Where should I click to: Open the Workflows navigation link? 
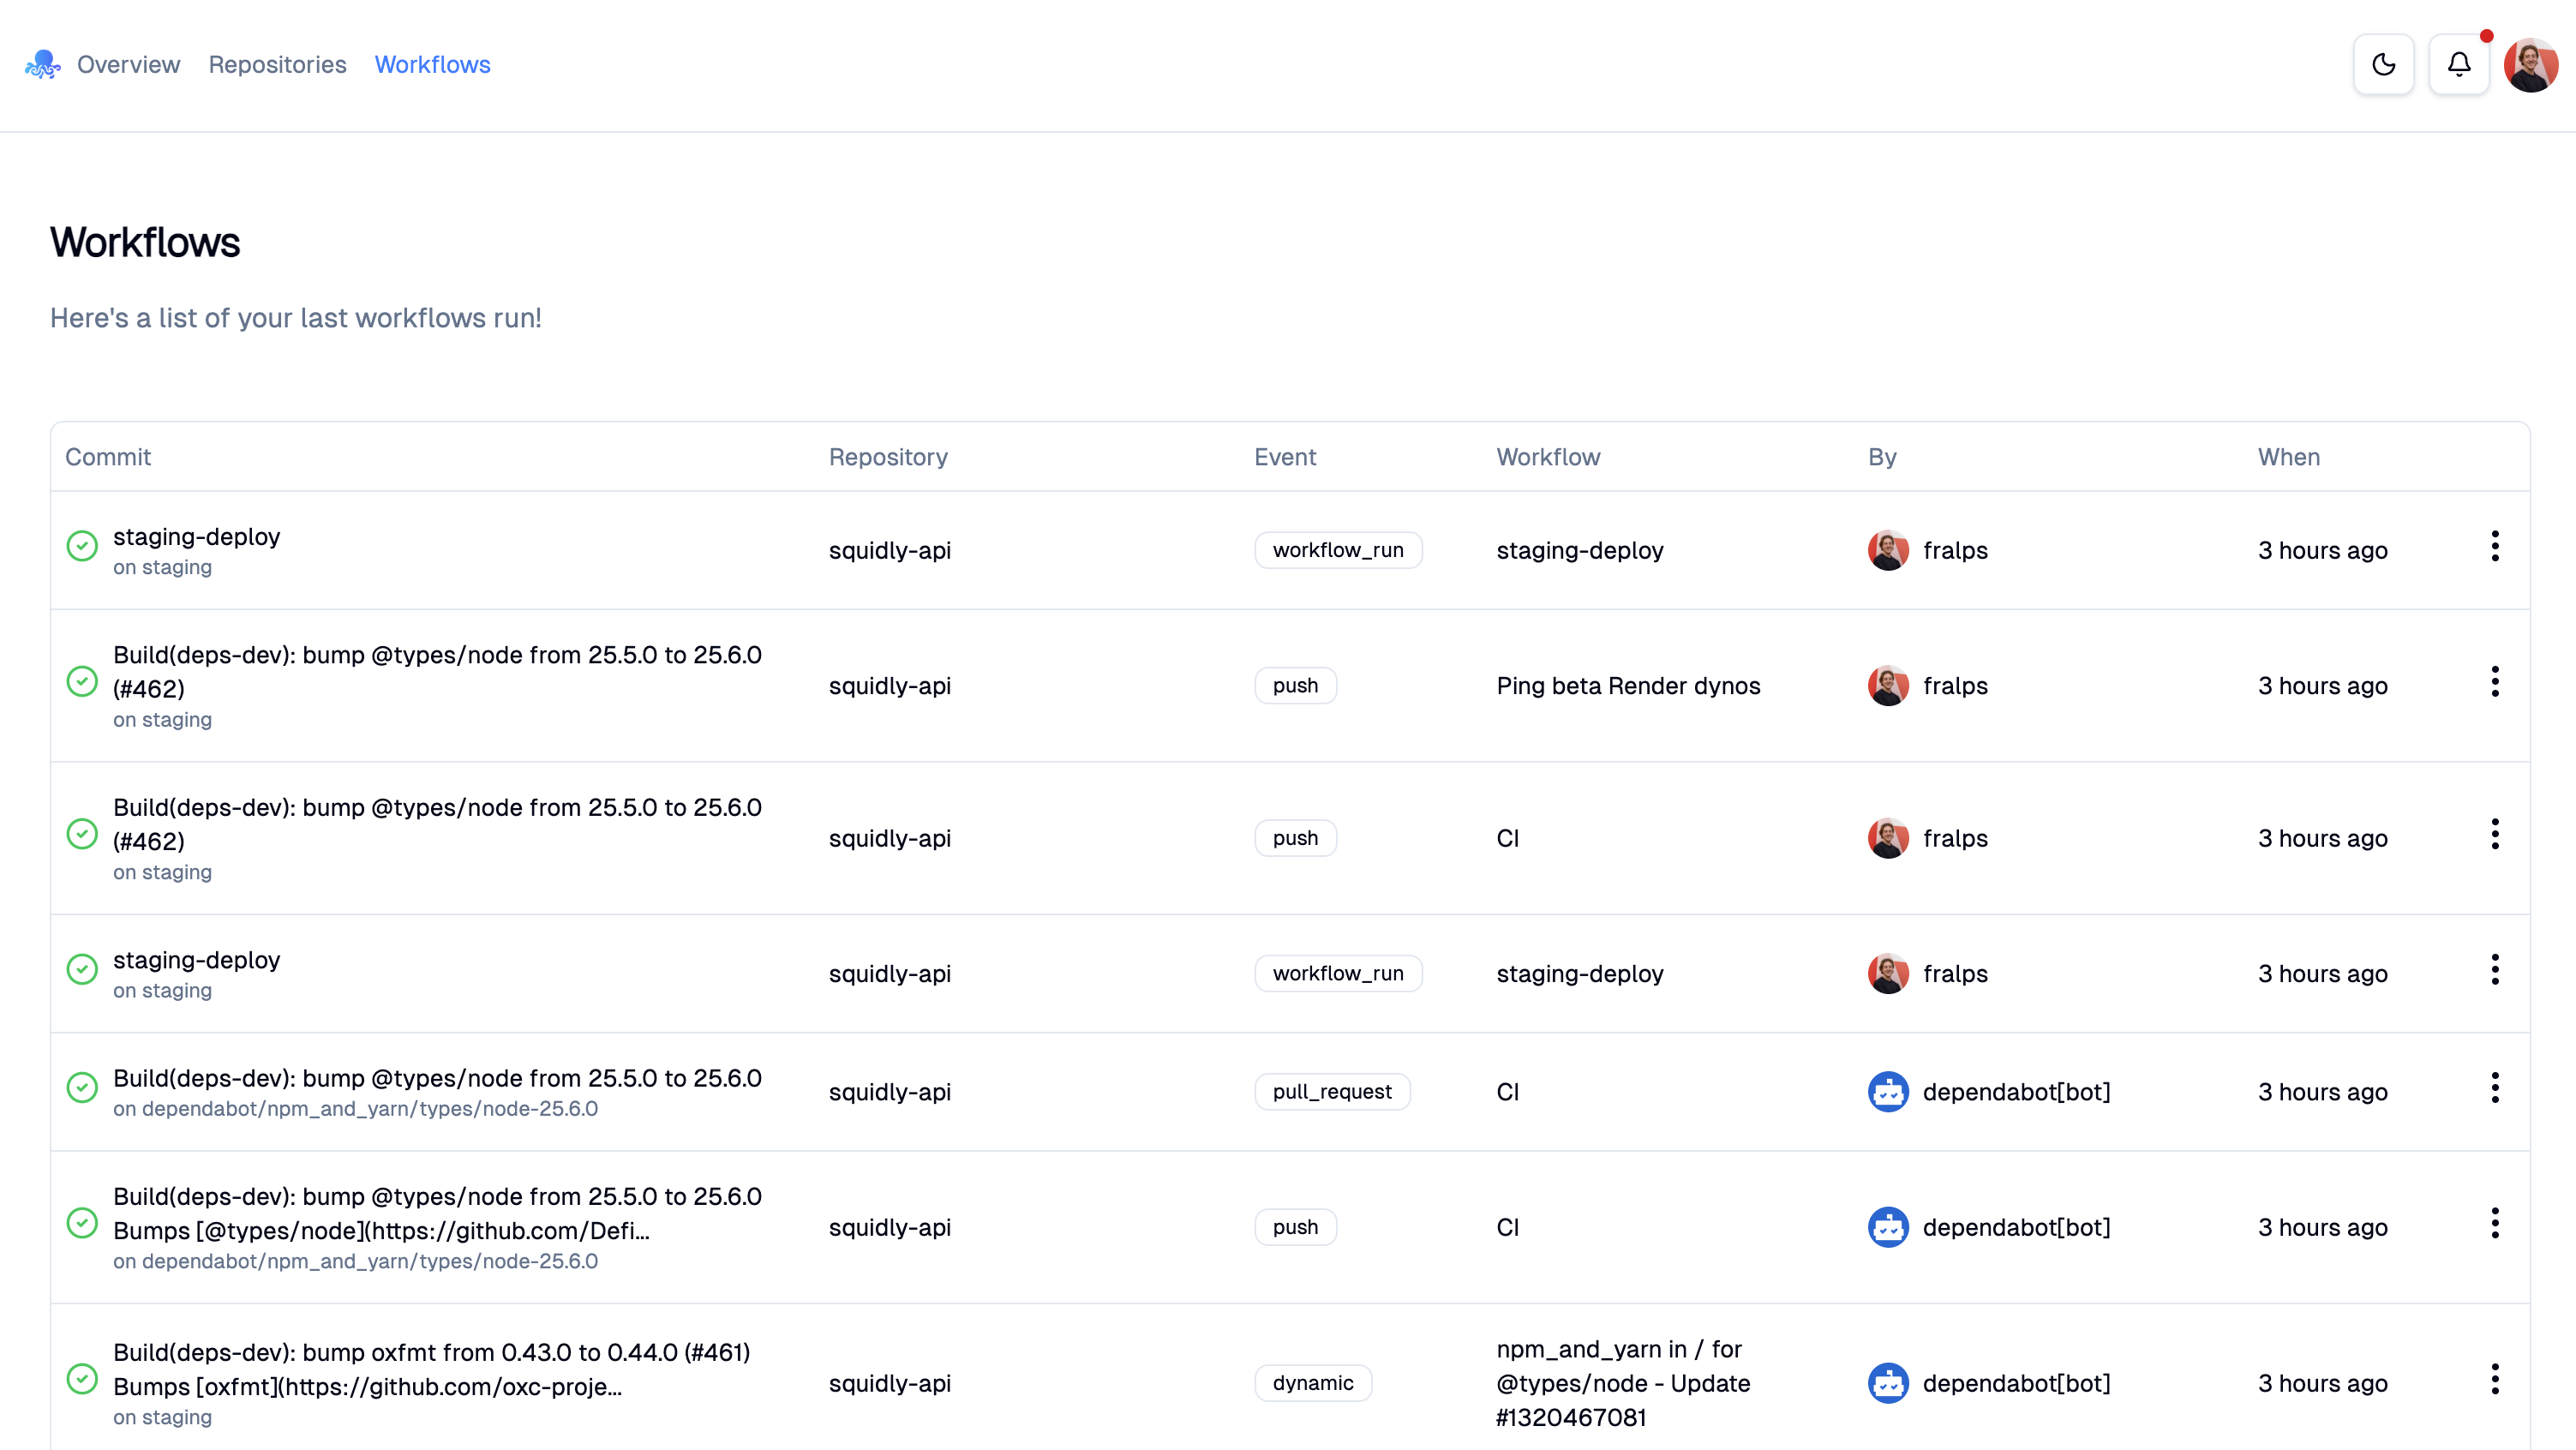point(432,64)
